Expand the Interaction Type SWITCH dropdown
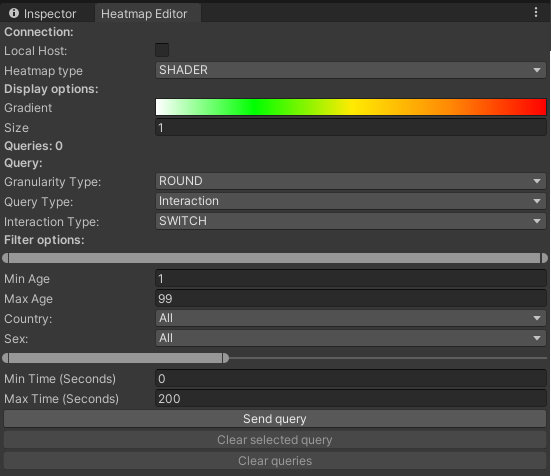551x476 pixels. tap(351, 221)
